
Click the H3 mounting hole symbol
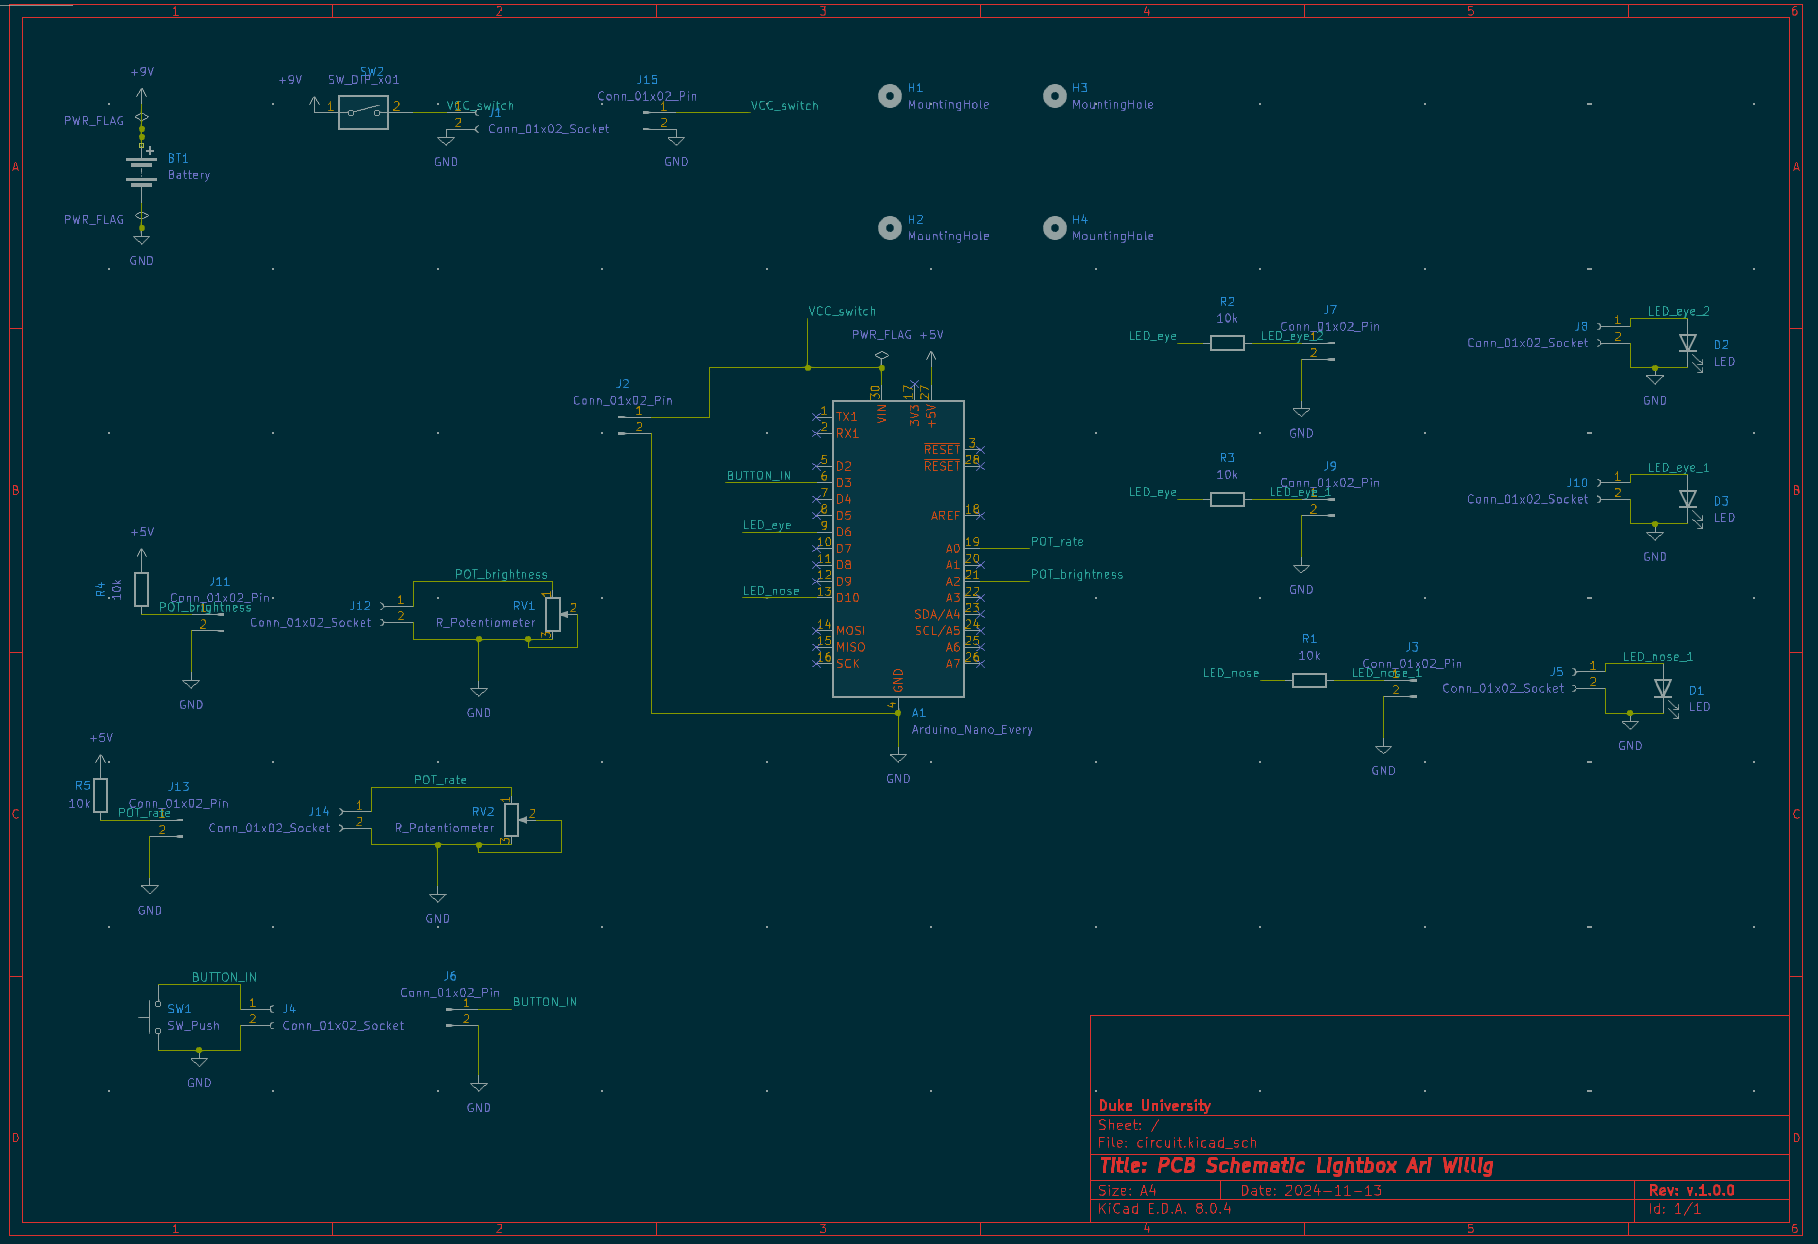pyautogui.click(x=1054, y=96)
